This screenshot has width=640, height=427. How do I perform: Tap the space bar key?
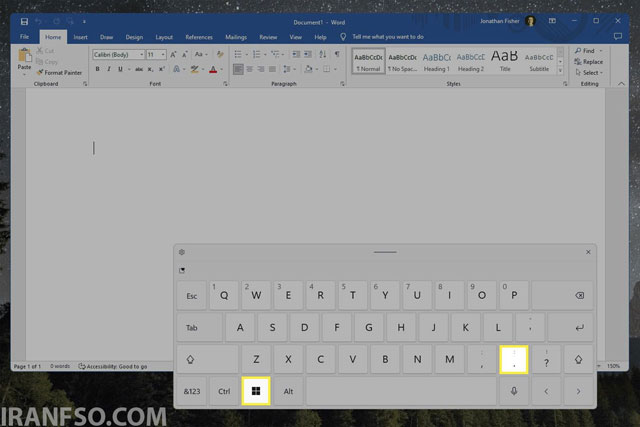tap(401, 391)
